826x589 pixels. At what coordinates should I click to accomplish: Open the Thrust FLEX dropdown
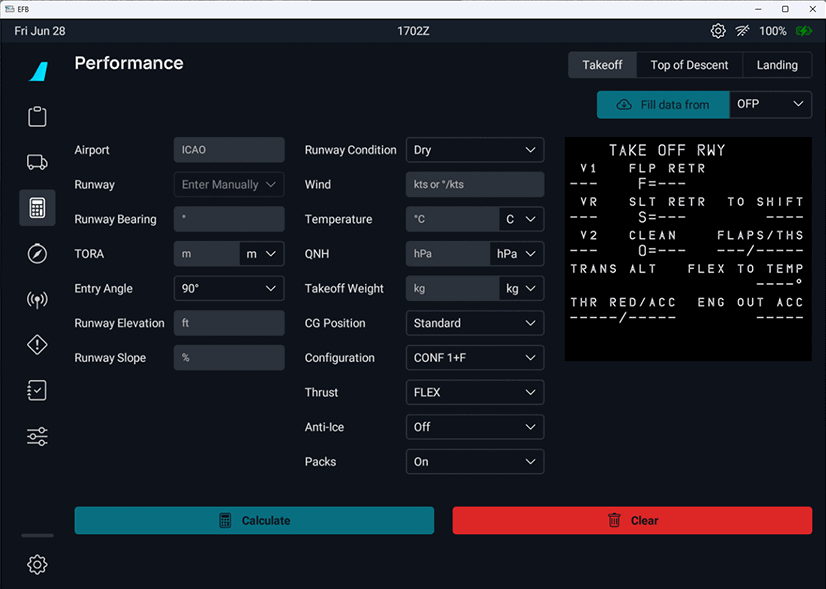475,393
